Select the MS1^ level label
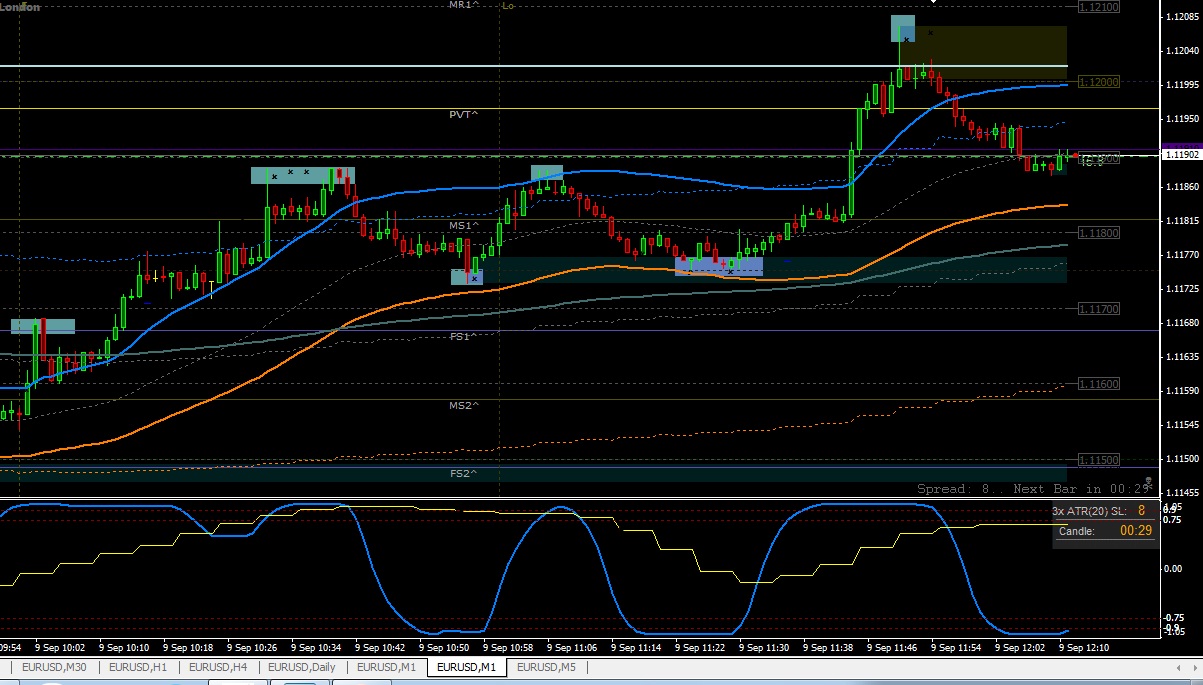Screen dimensions: 1203x685 [x=464, y=226]
